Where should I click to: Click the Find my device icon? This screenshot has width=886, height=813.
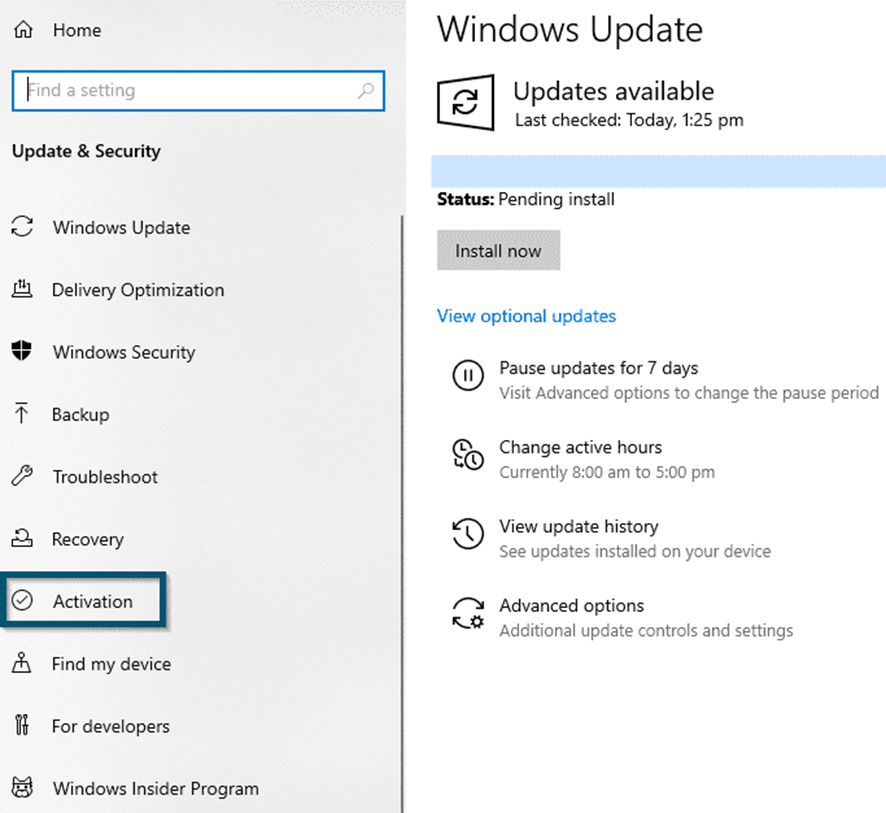click(x=21, y=662)
